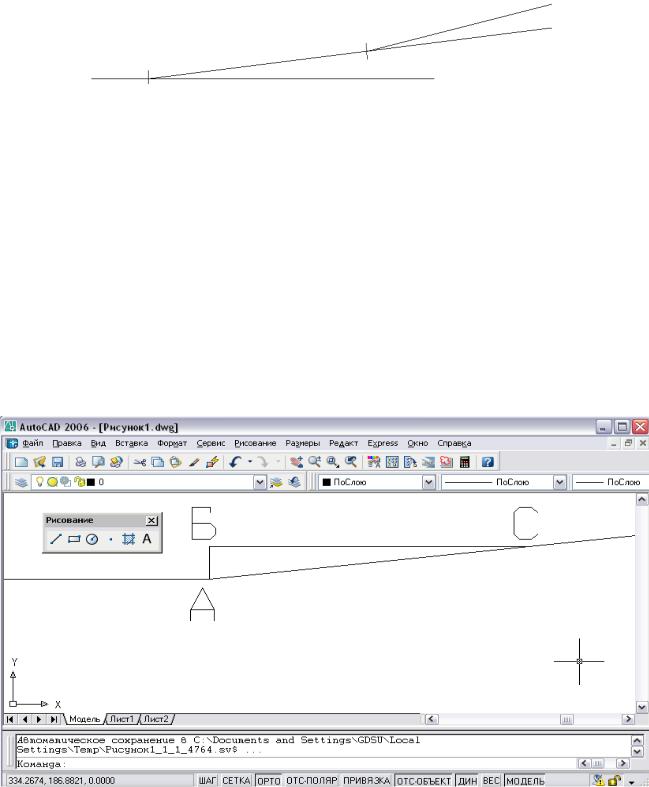Copy selection with the Copy icon

pos(158,462)
